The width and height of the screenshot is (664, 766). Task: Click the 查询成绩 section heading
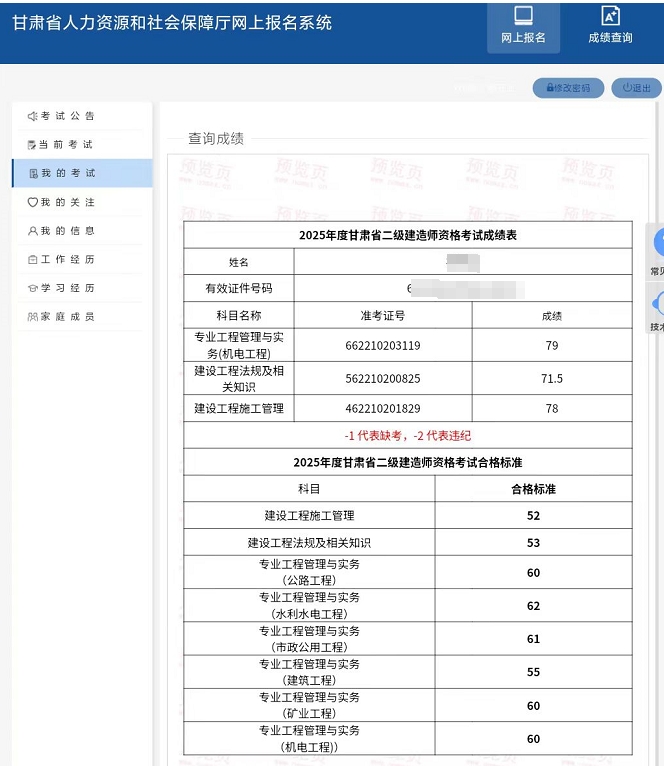tap(216, 139)
